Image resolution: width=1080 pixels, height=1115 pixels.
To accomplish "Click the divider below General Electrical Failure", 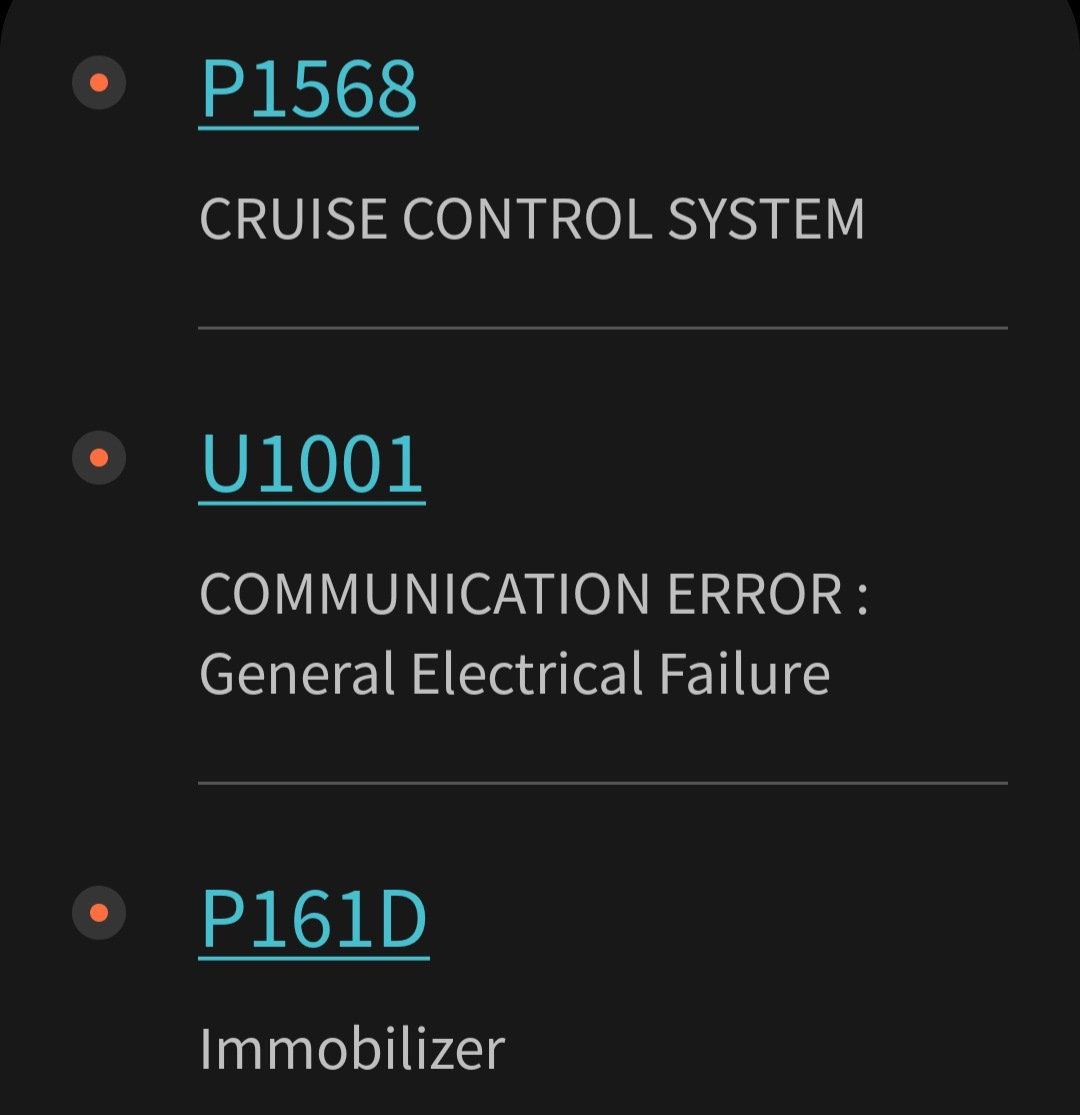I will (x=602, y=783).
